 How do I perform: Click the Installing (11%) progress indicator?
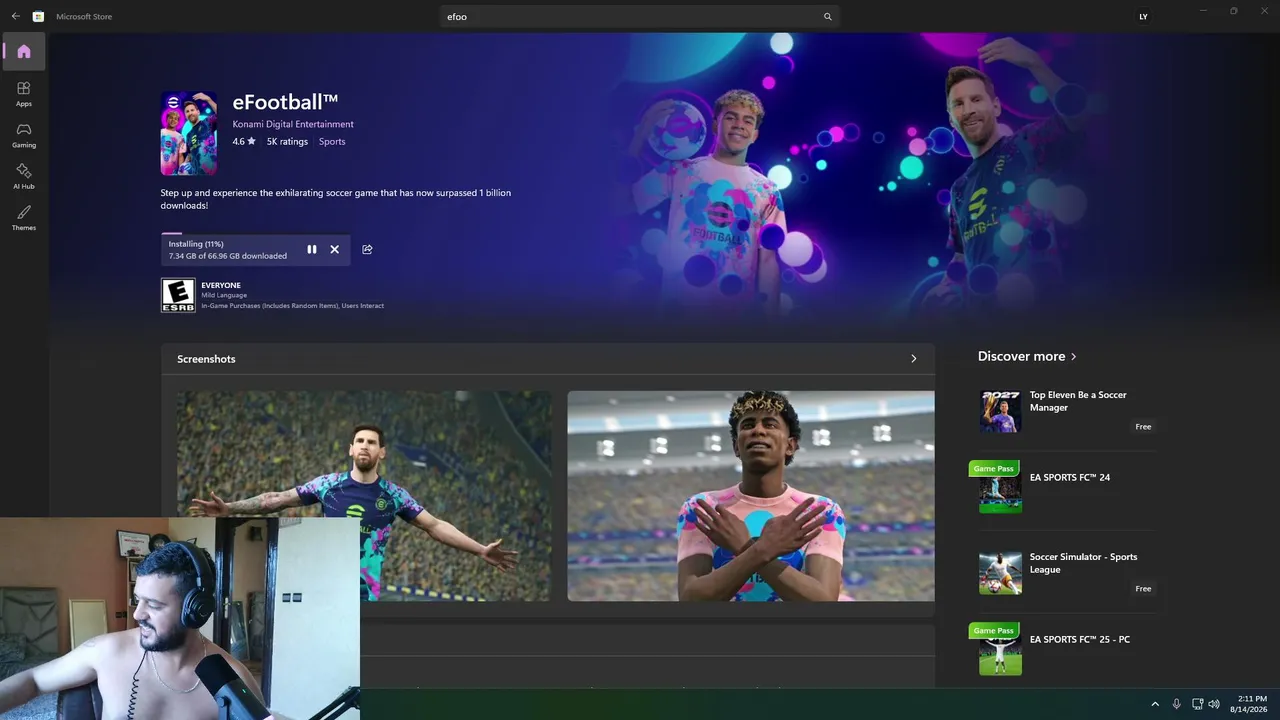click(x=196, y=244)
